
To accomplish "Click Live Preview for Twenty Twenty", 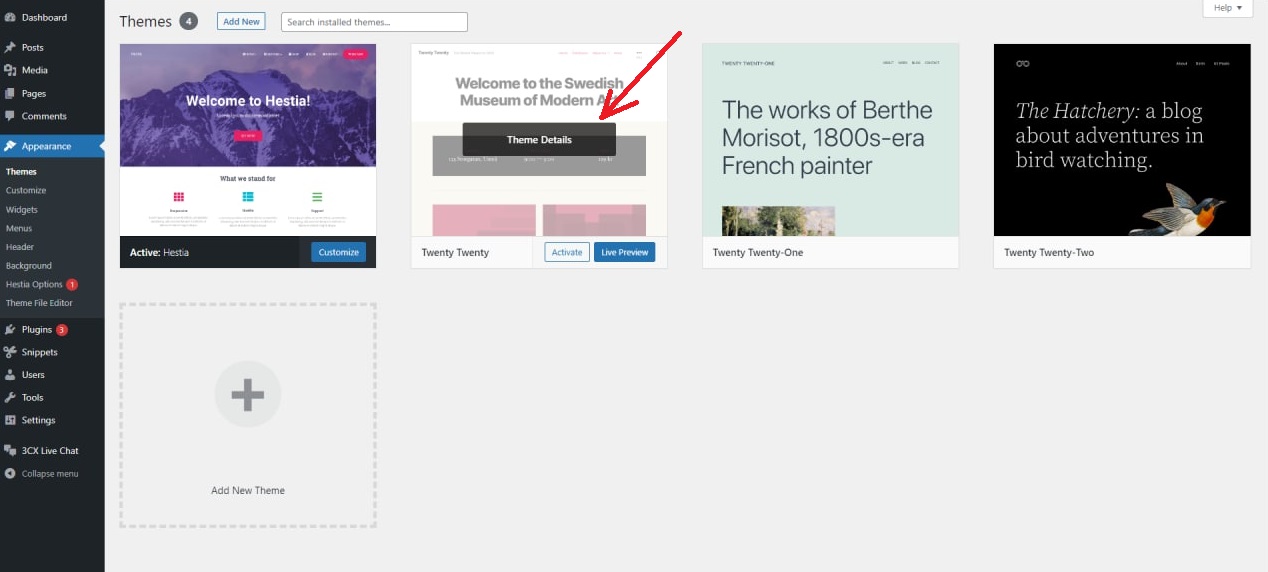I will (x=625, y=252).
